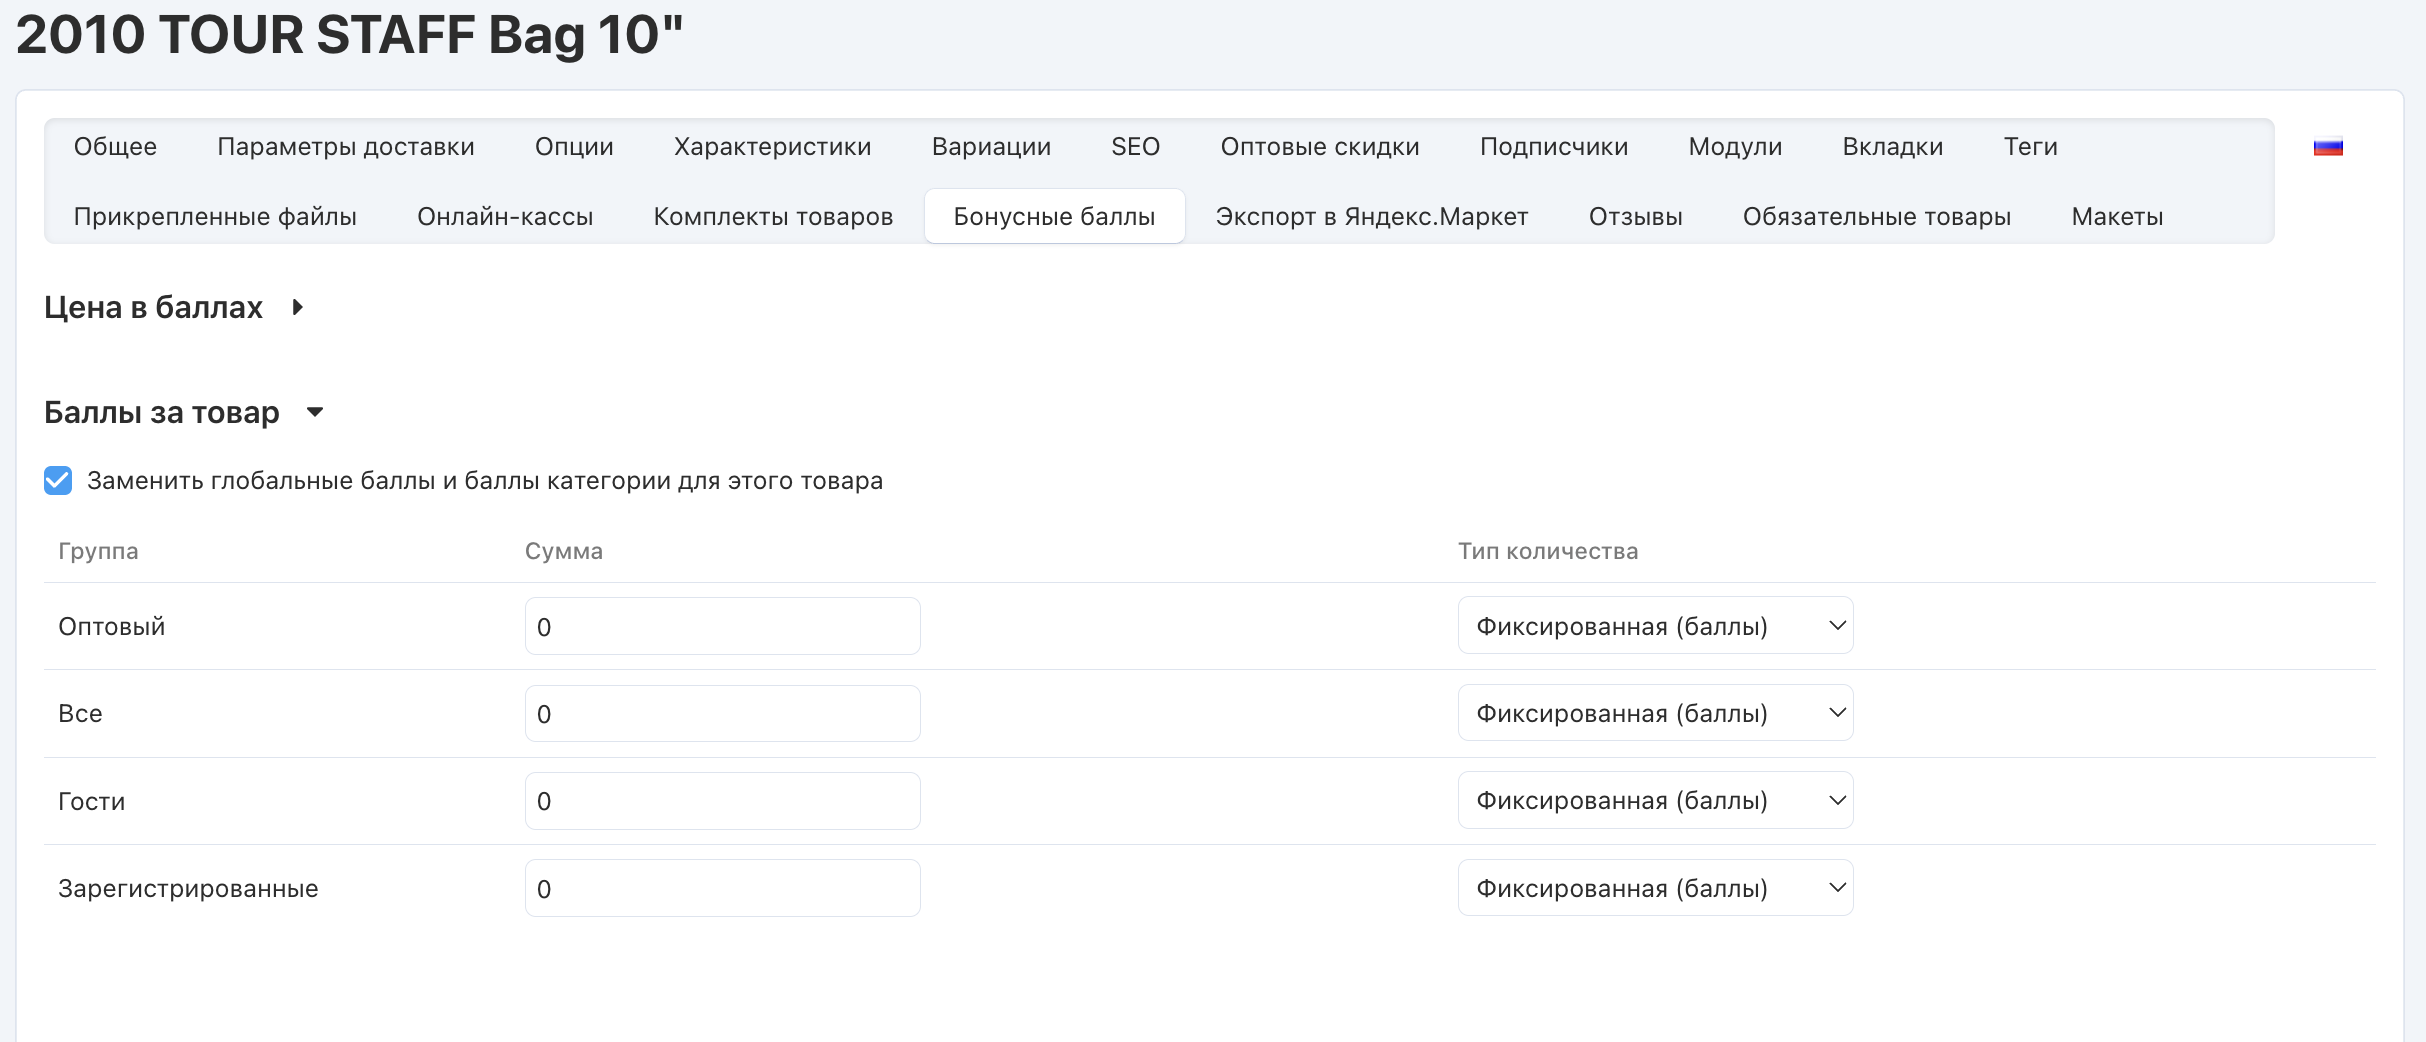Open quantity type dropdown for Гости
The width and height of the screenshot is (2426, 1042).
pyautogui.click(x=1654, y=801)
